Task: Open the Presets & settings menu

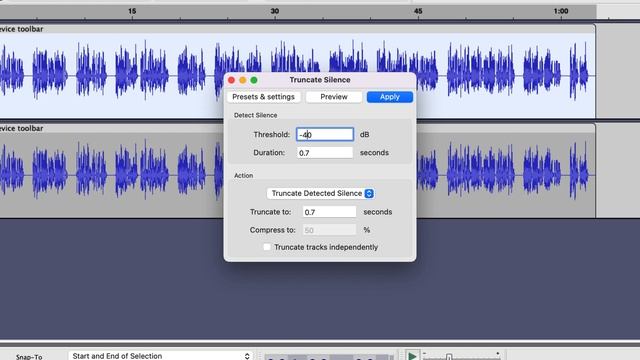Action: [263, 97]
